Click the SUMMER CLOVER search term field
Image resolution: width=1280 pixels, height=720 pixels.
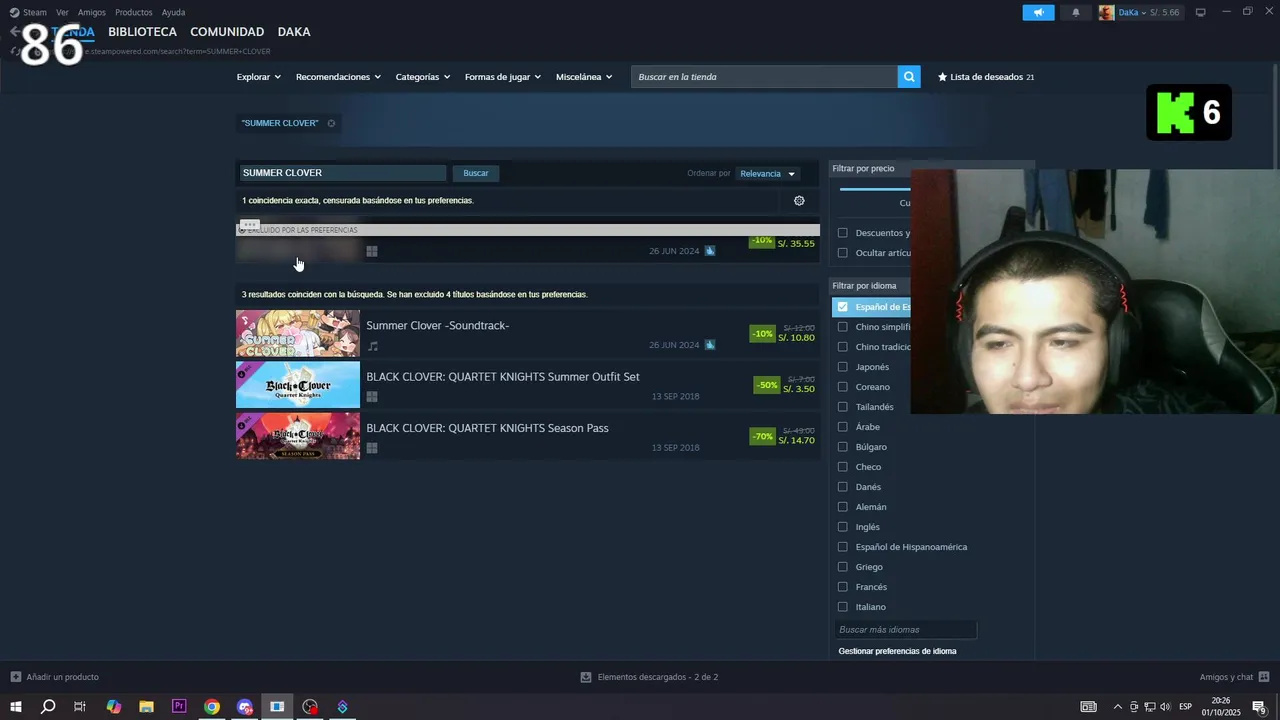[x=342, y=173]
